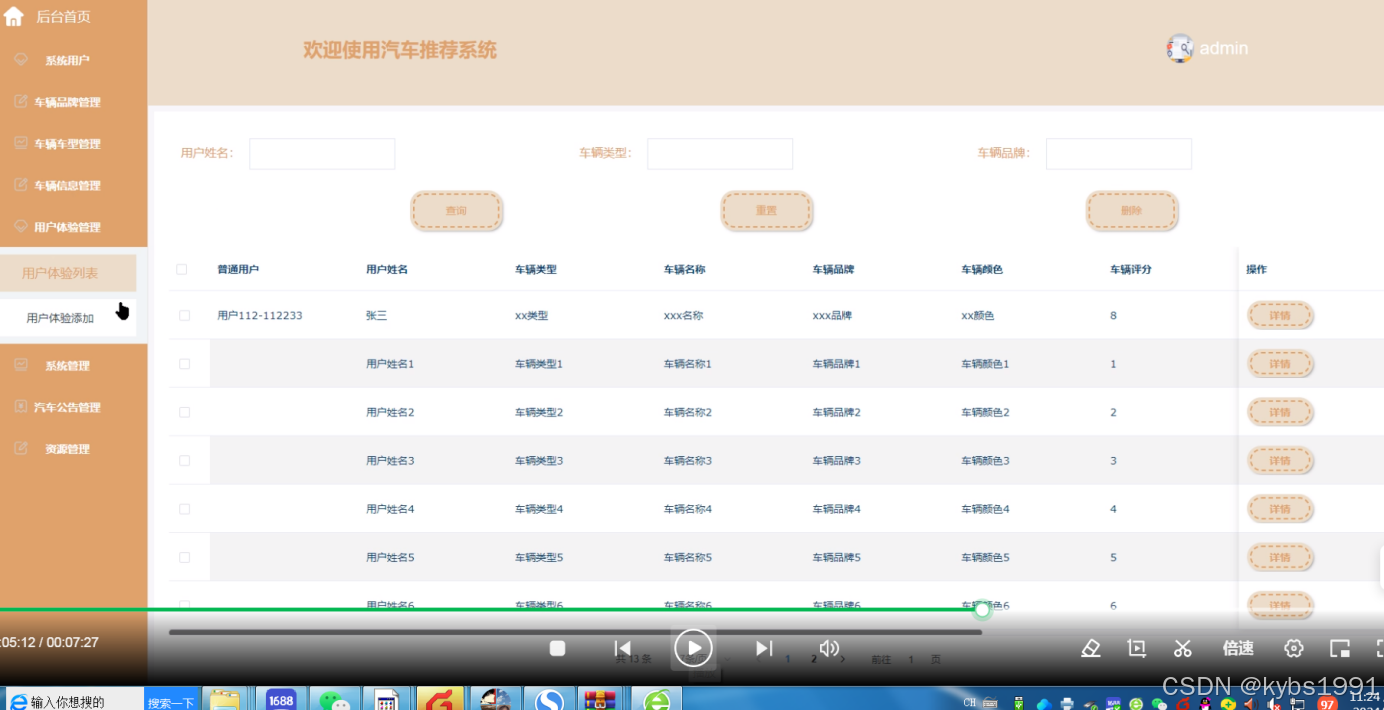Skip to previous track in player
Screen dimensions: 1384x710
[x=622, y=648]
